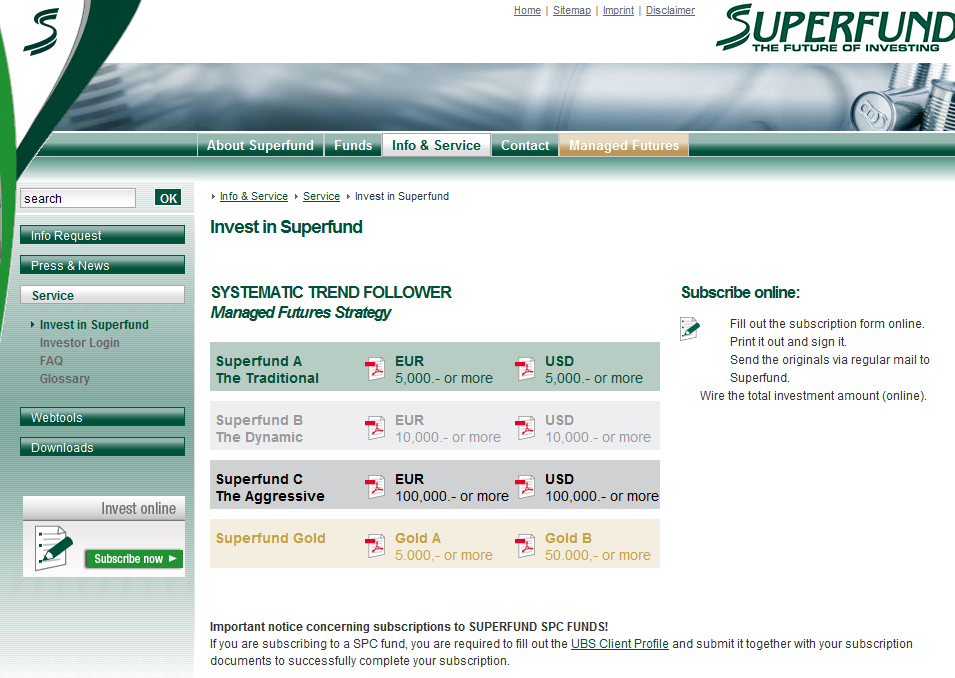The image size is (955, 678).
Task: Open the UBS Client Profile link
Action: pyautogui.click(x=619, y=644)
